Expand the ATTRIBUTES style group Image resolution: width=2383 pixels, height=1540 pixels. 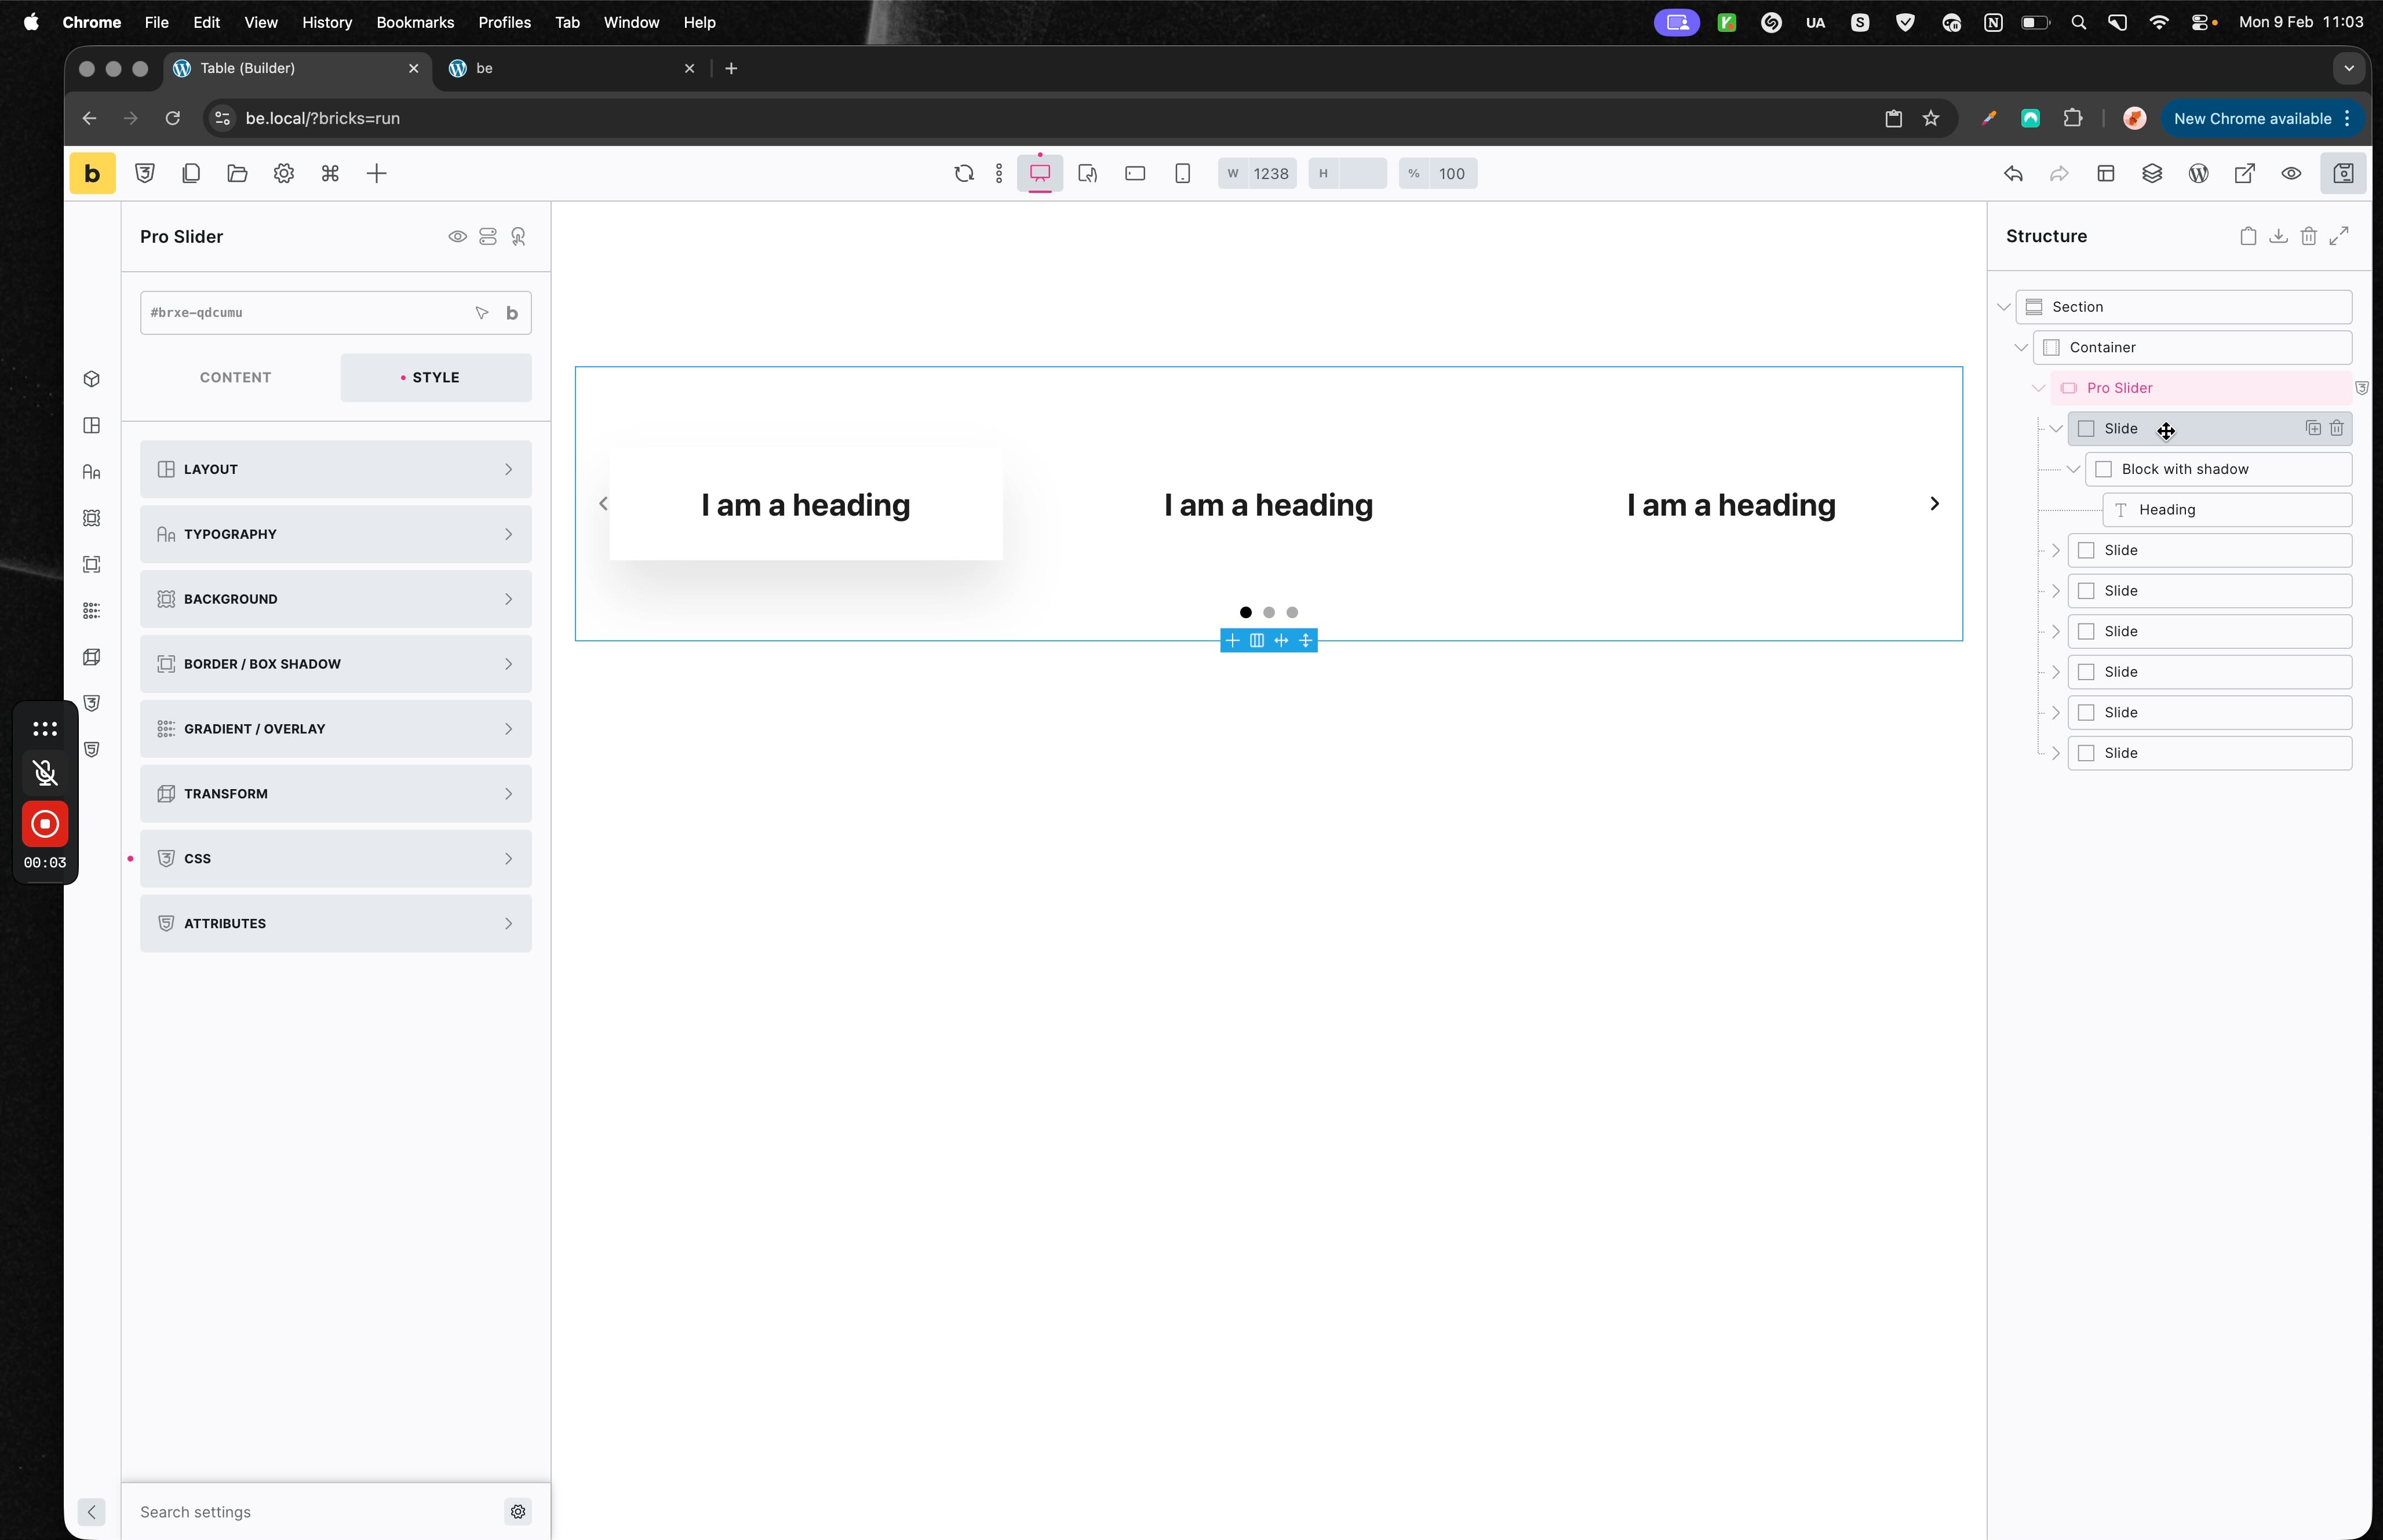(x=336, y=924)
